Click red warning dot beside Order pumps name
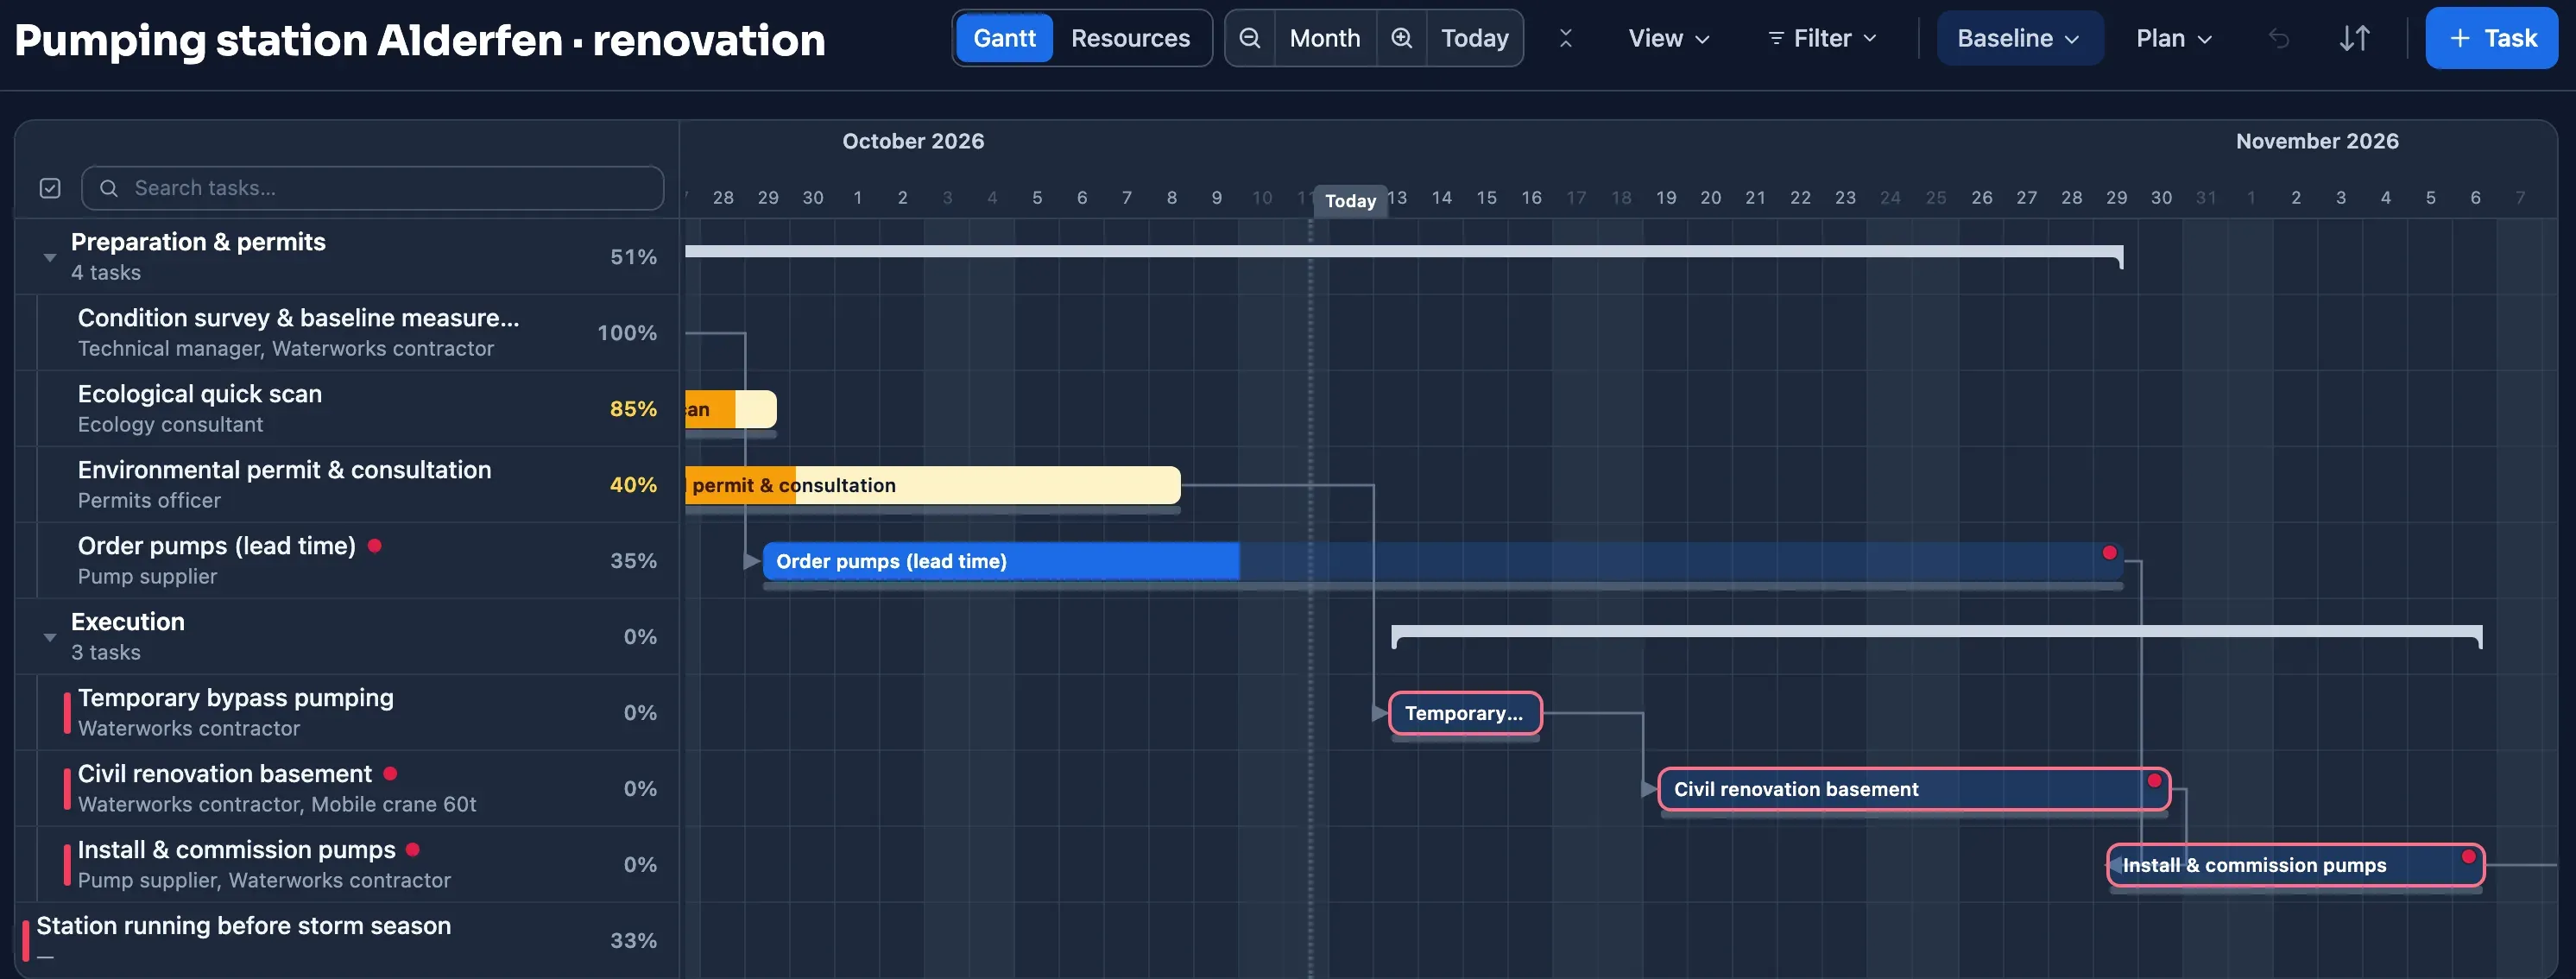 pyautogui.click(x=374, y=545)
